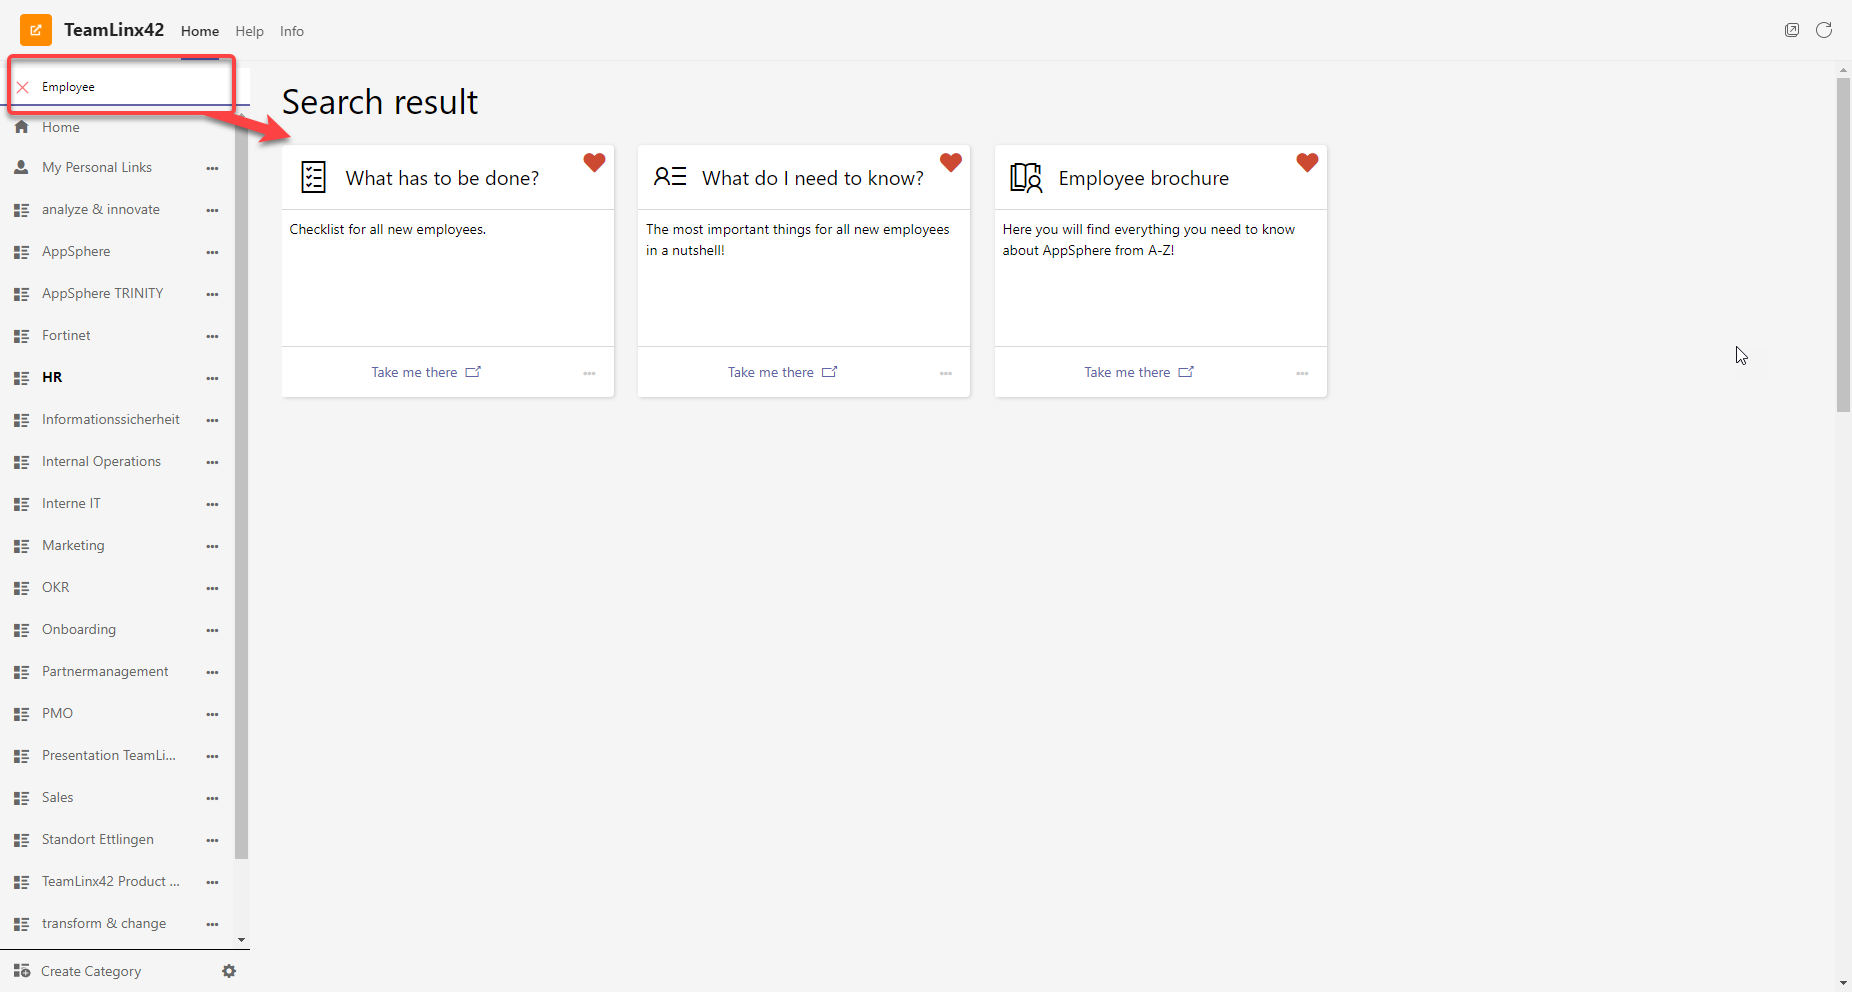This screenshot has width=1852, height=992.
Task: Open the pop-out icon in header
Action: (1791, 30)
